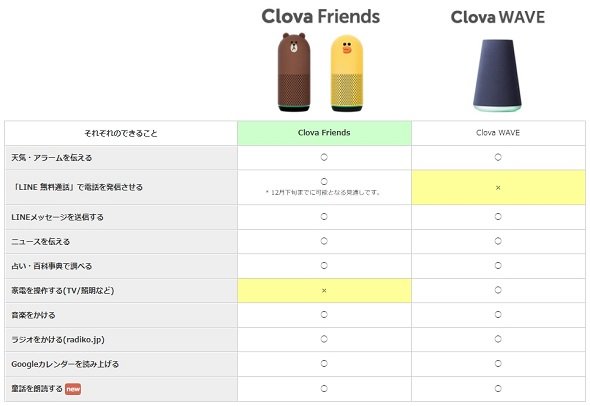The width and height of the screenshot is (590, 406).
Task: Click the Clova WAVE title heading
Action: coord(497,17)
